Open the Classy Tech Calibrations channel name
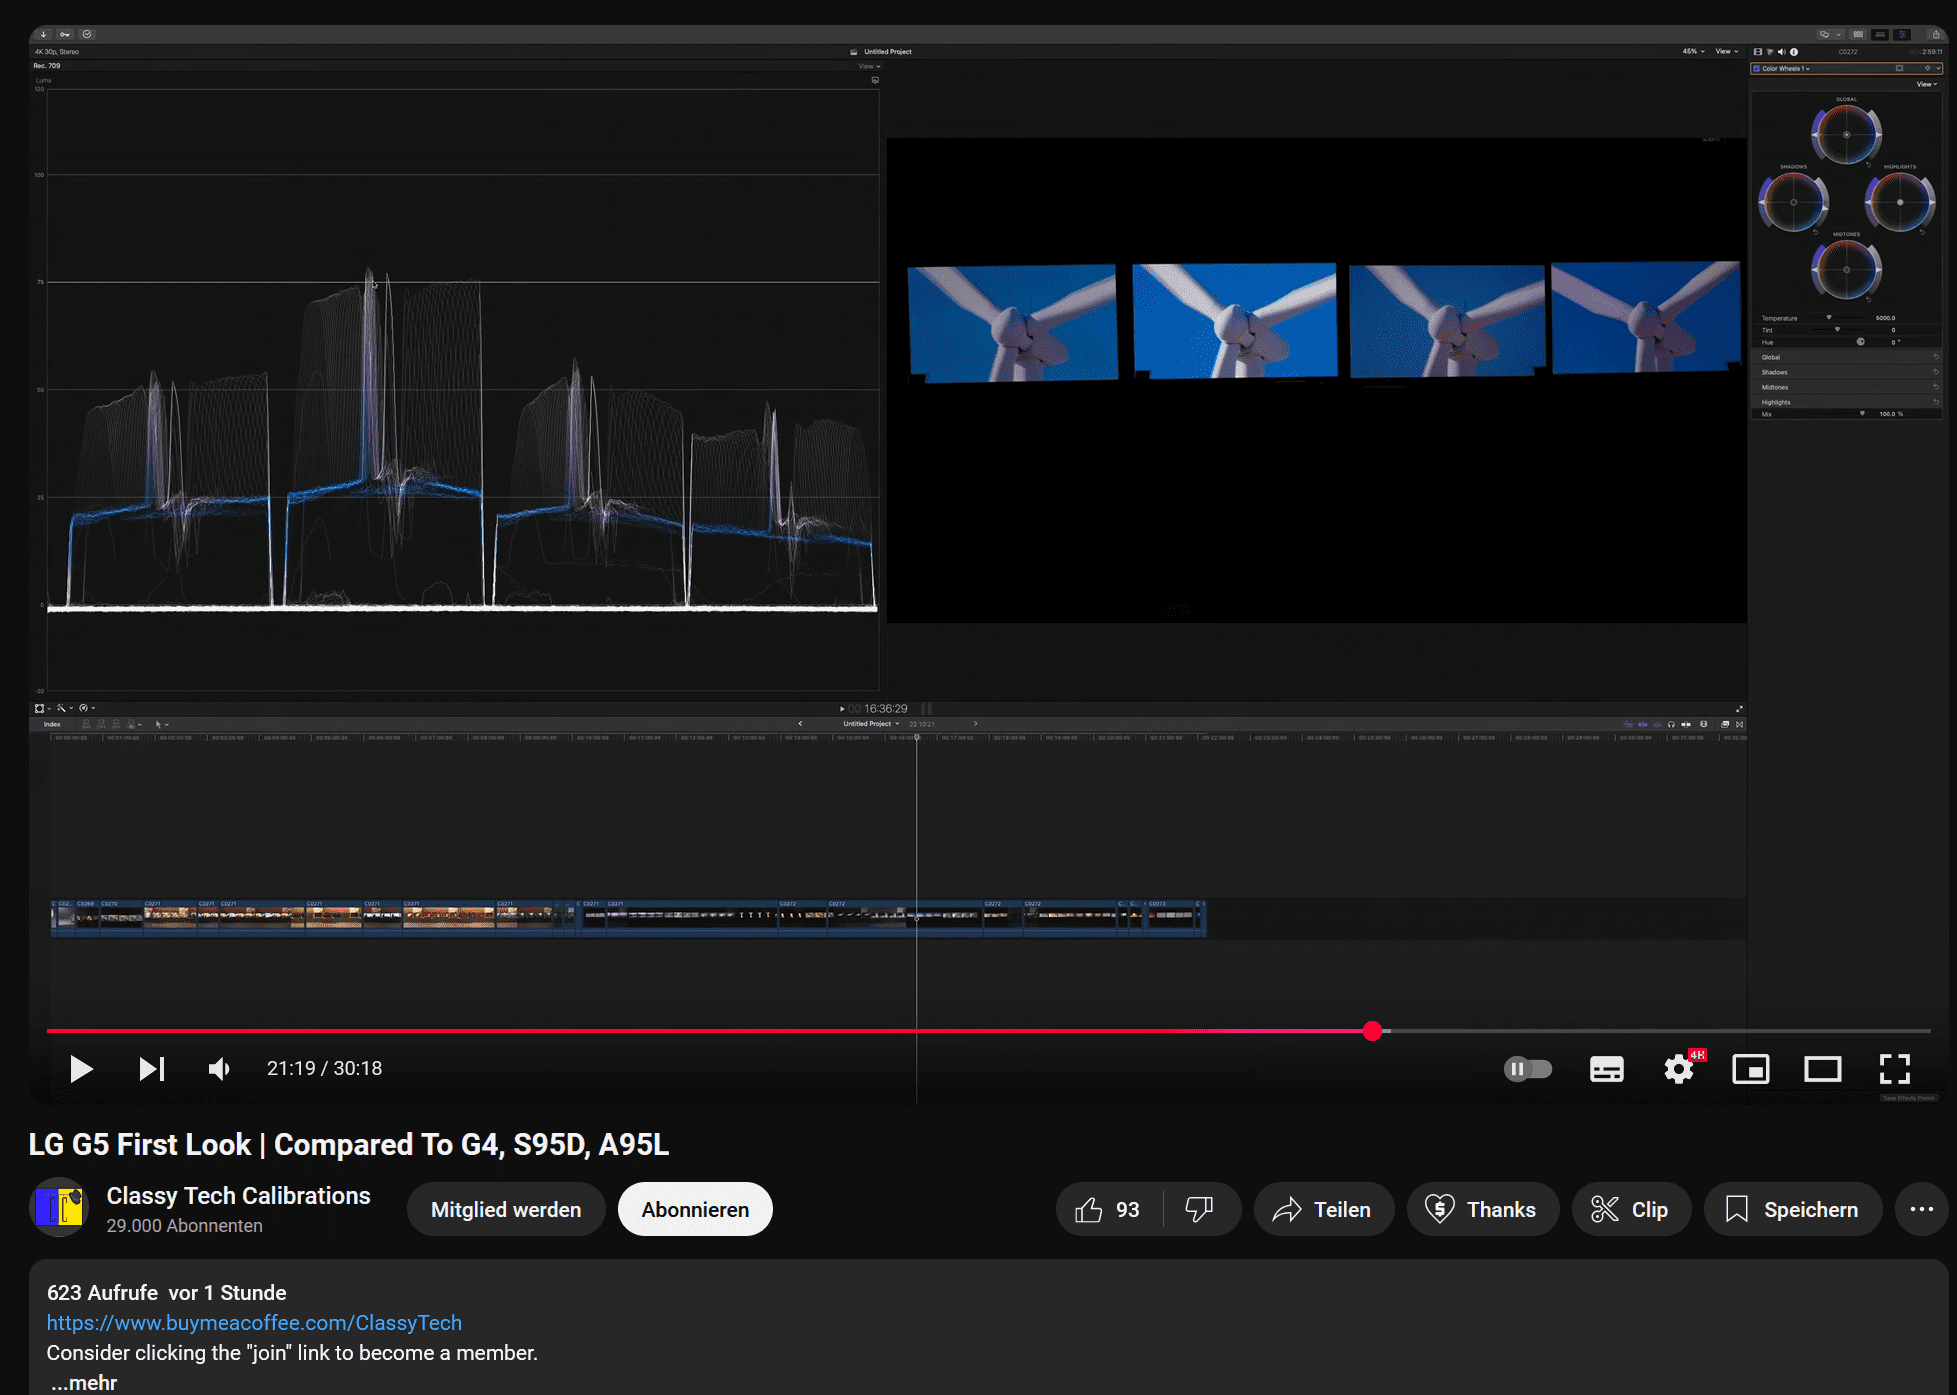Image resolution: width=1957 pixels, height=1395 pixels. [x=238, y=1196]
